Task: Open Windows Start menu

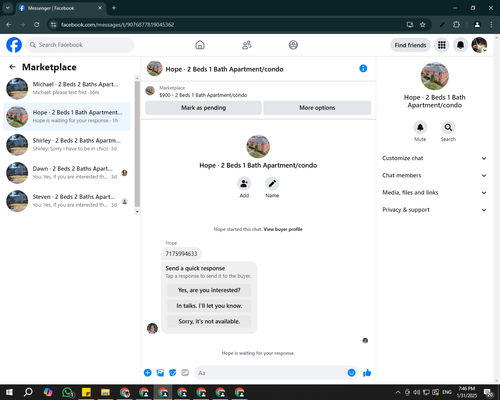Action: coord(9,392)
